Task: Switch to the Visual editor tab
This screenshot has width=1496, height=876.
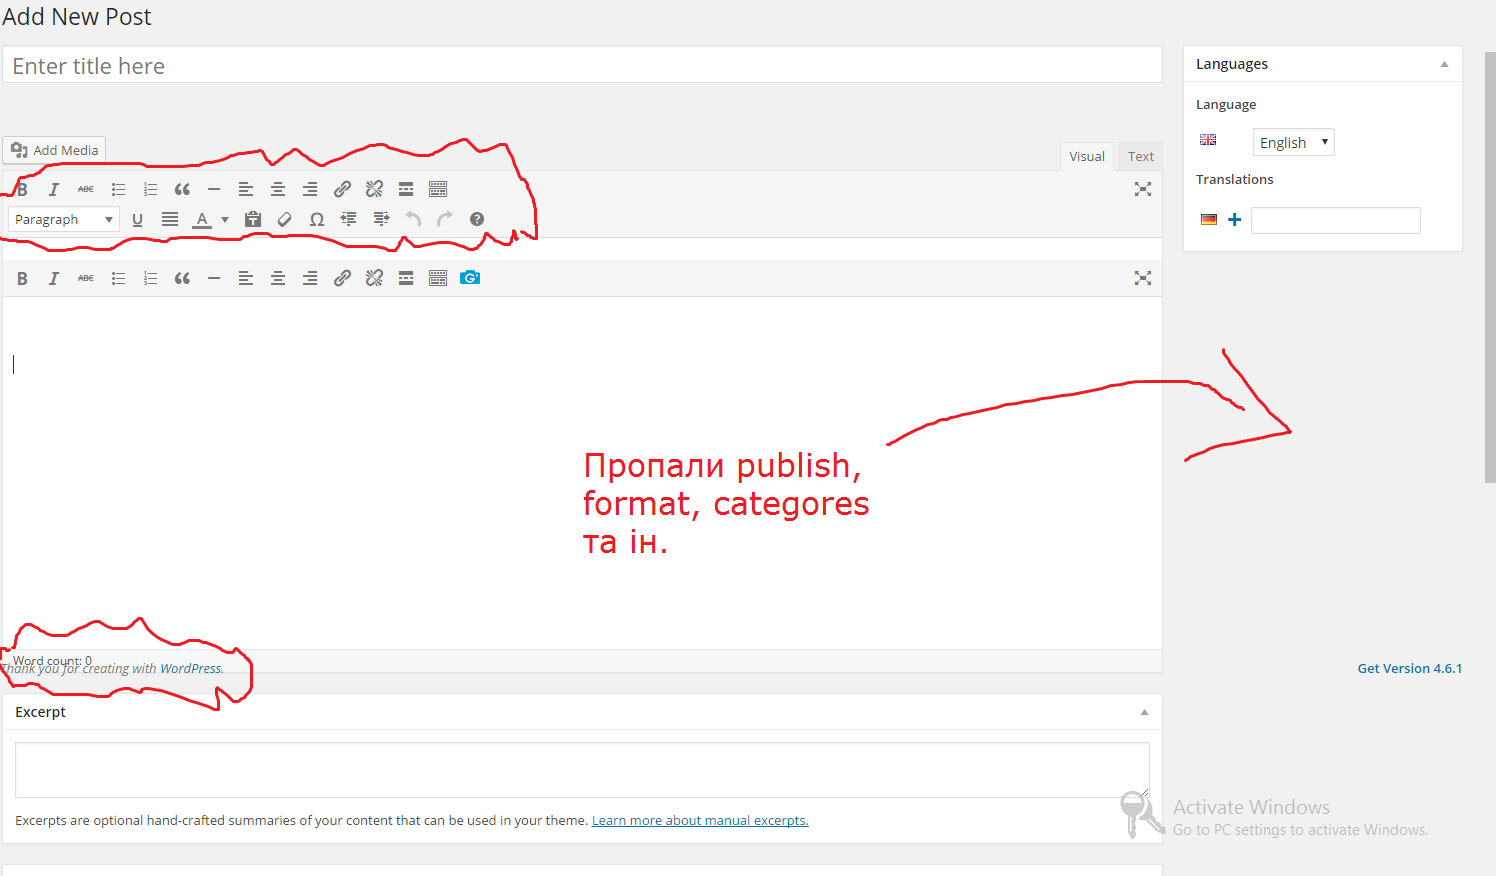Action: coord(1086,157)
